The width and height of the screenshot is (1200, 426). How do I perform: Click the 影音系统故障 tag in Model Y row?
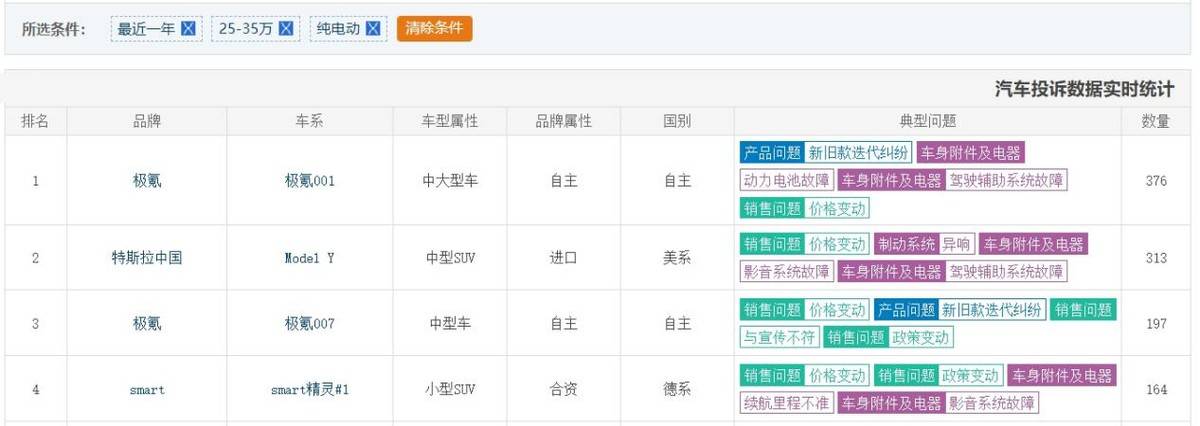(x=786, y=271)
